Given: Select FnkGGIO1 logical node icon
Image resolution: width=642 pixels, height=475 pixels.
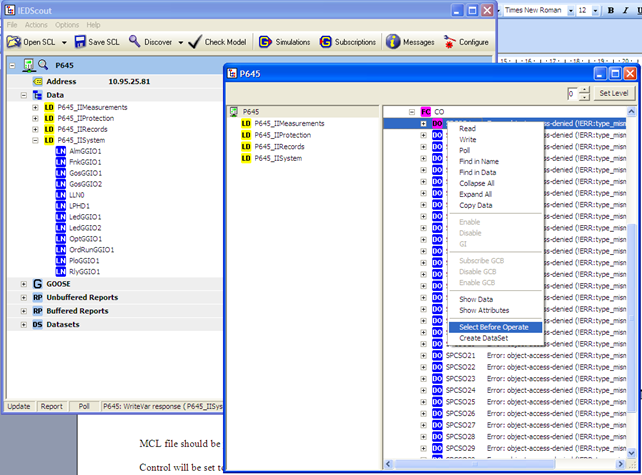Looking at the screenshot, I should pos(61,162).
